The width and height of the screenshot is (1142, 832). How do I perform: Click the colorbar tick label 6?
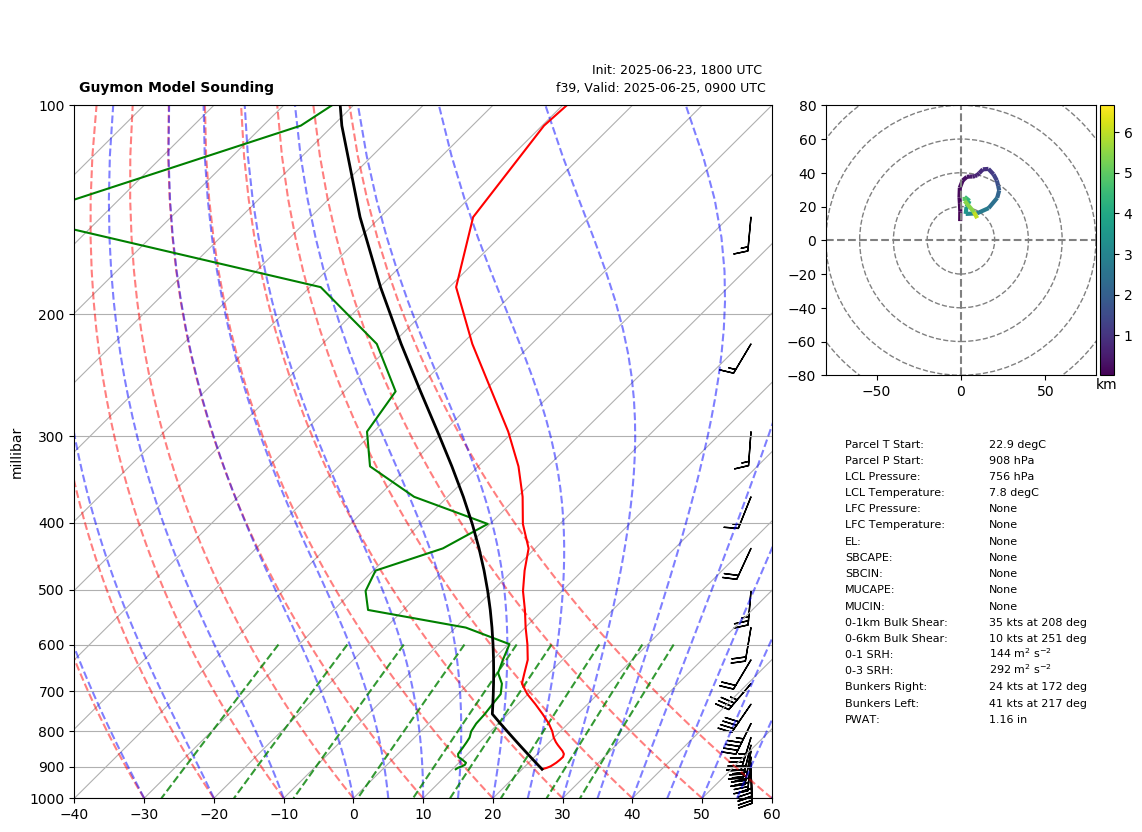(x=1128, y=133)
